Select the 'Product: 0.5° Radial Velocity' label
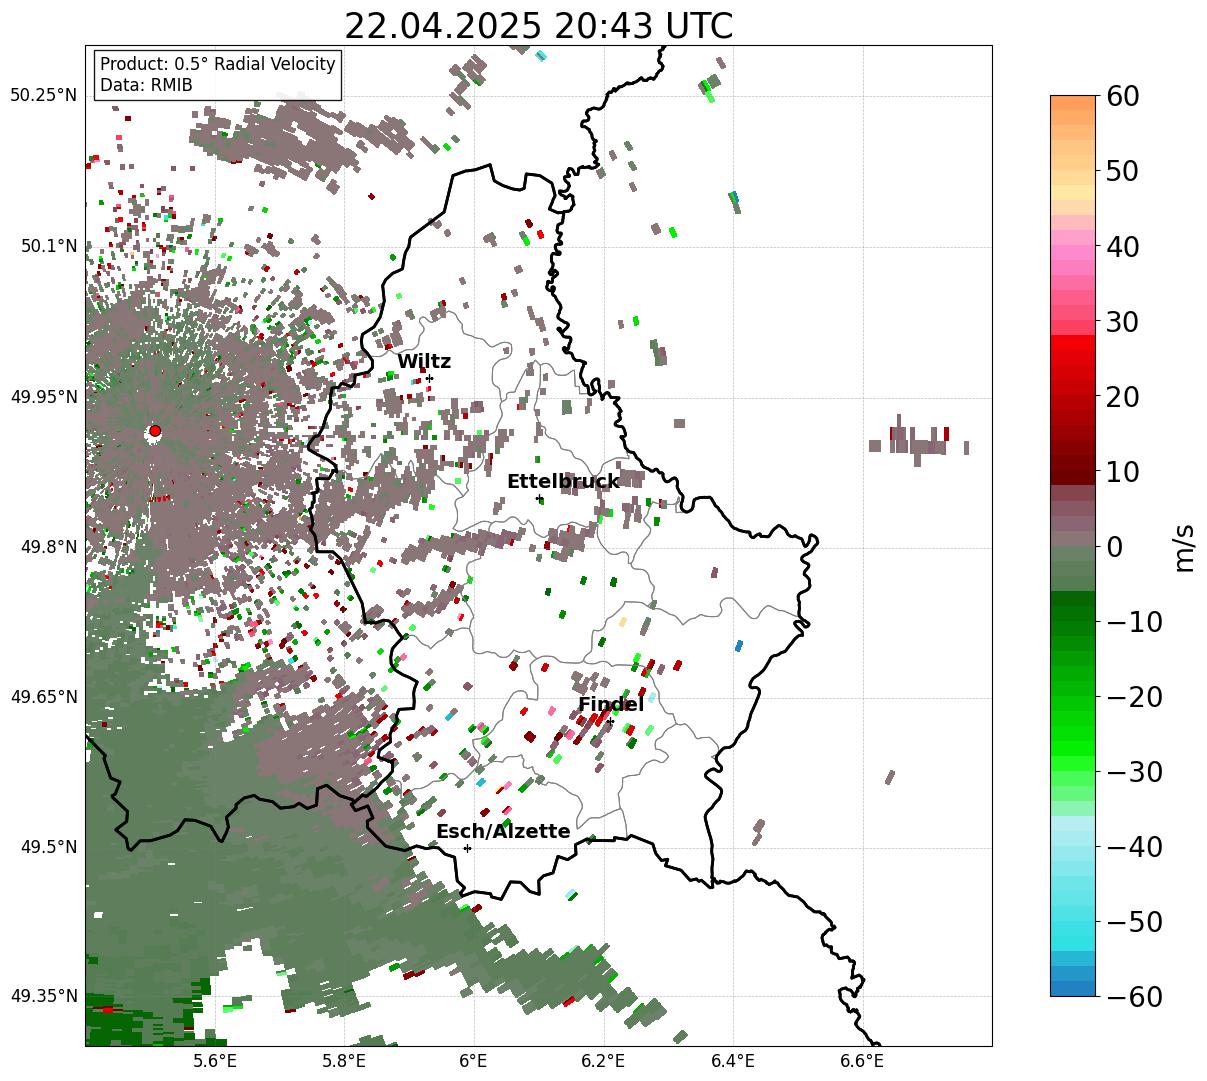 tap(218, 64)
